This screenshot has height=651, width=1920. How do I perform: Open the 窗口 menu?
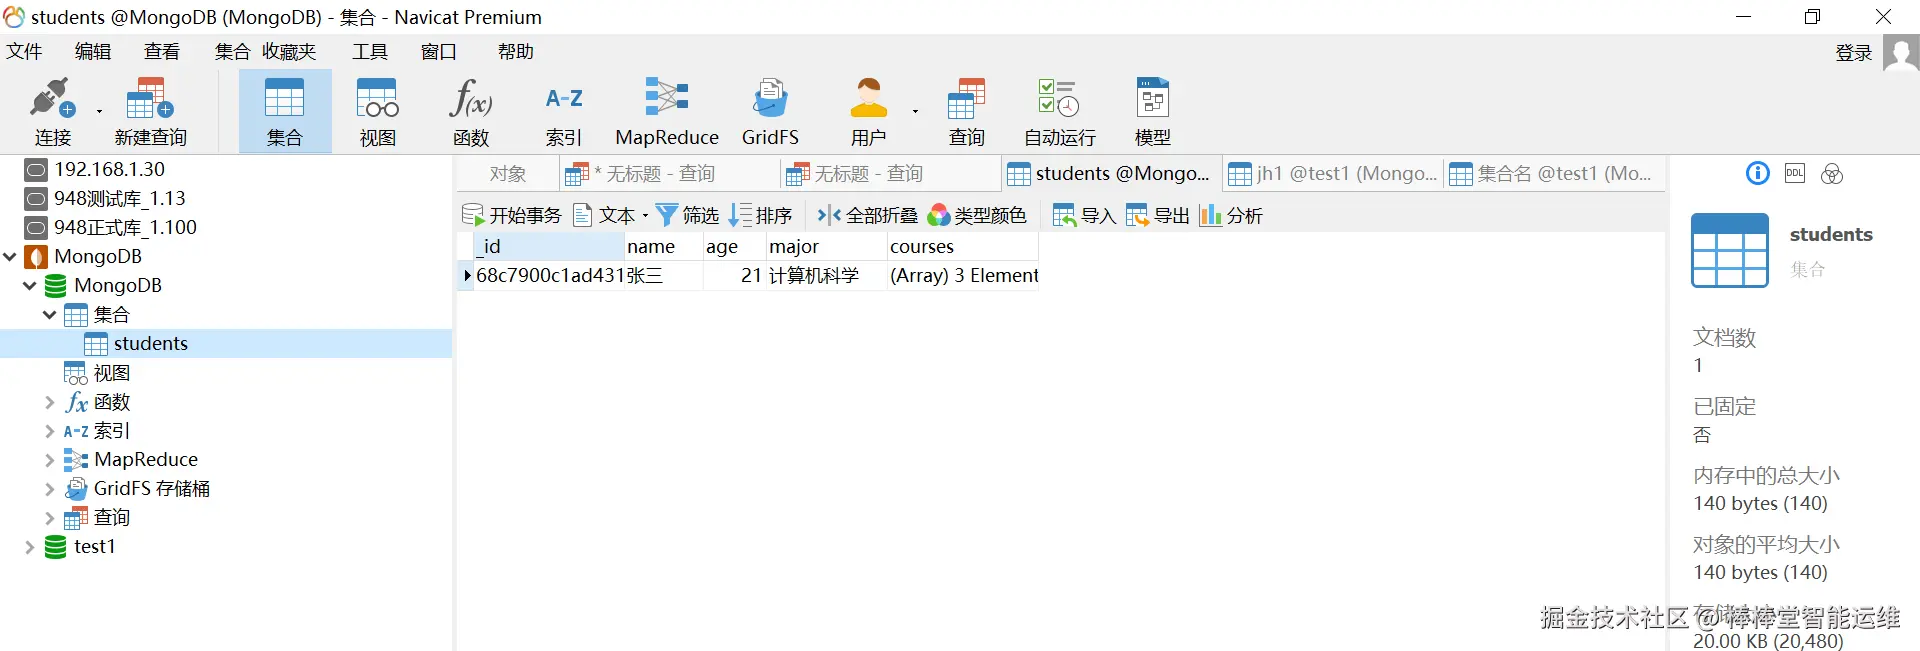(x=439, y=51)
